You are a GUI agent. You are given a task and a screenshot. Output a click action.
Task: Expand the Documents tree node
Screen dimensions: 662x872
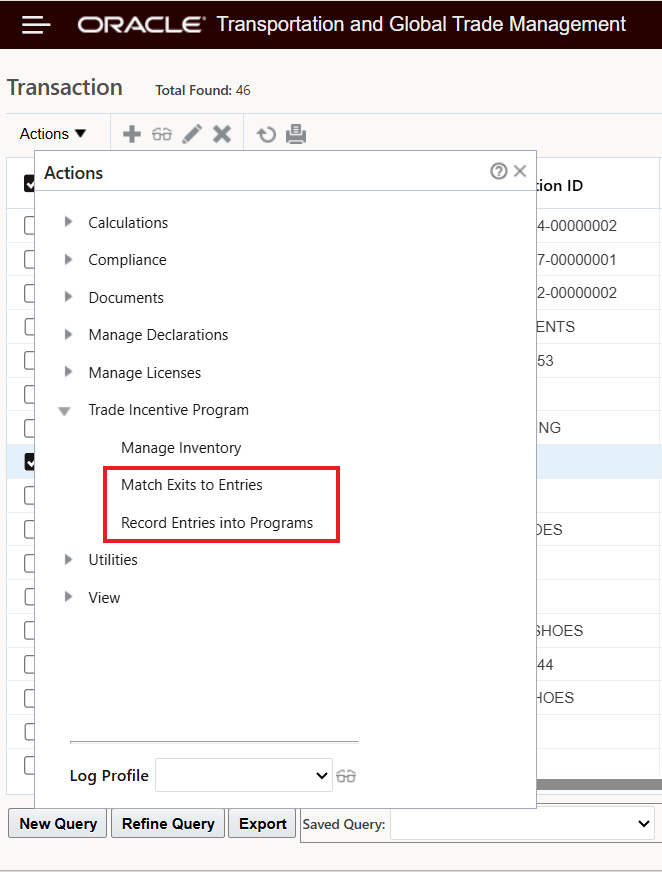pyautogui.click(x=68, y=297)
